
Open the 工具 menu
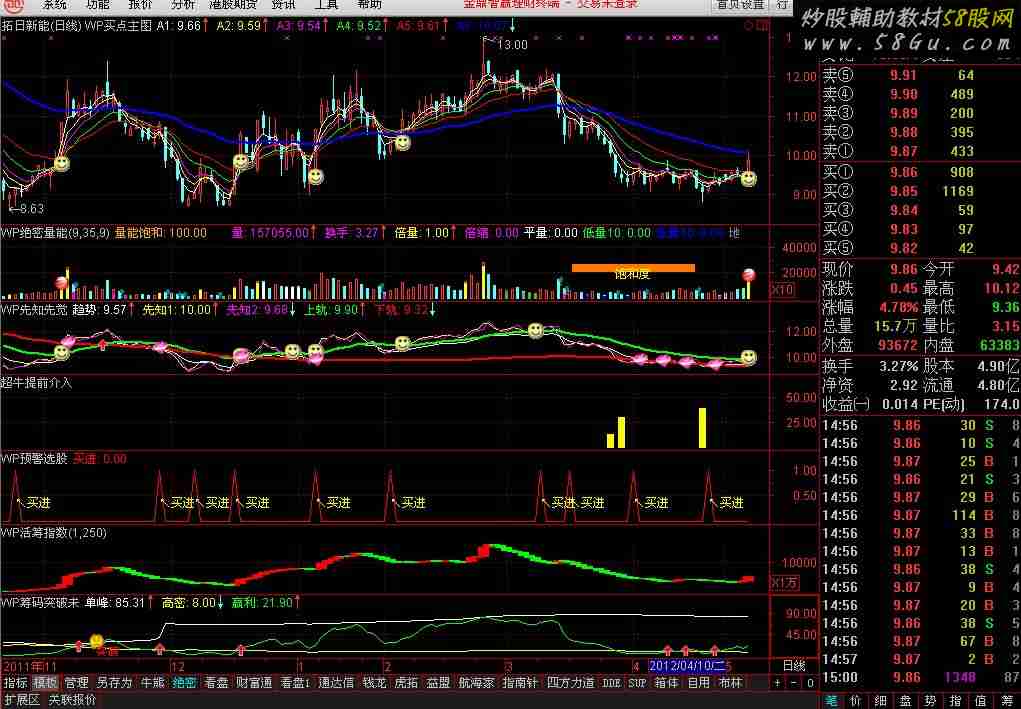click(326, 5)
